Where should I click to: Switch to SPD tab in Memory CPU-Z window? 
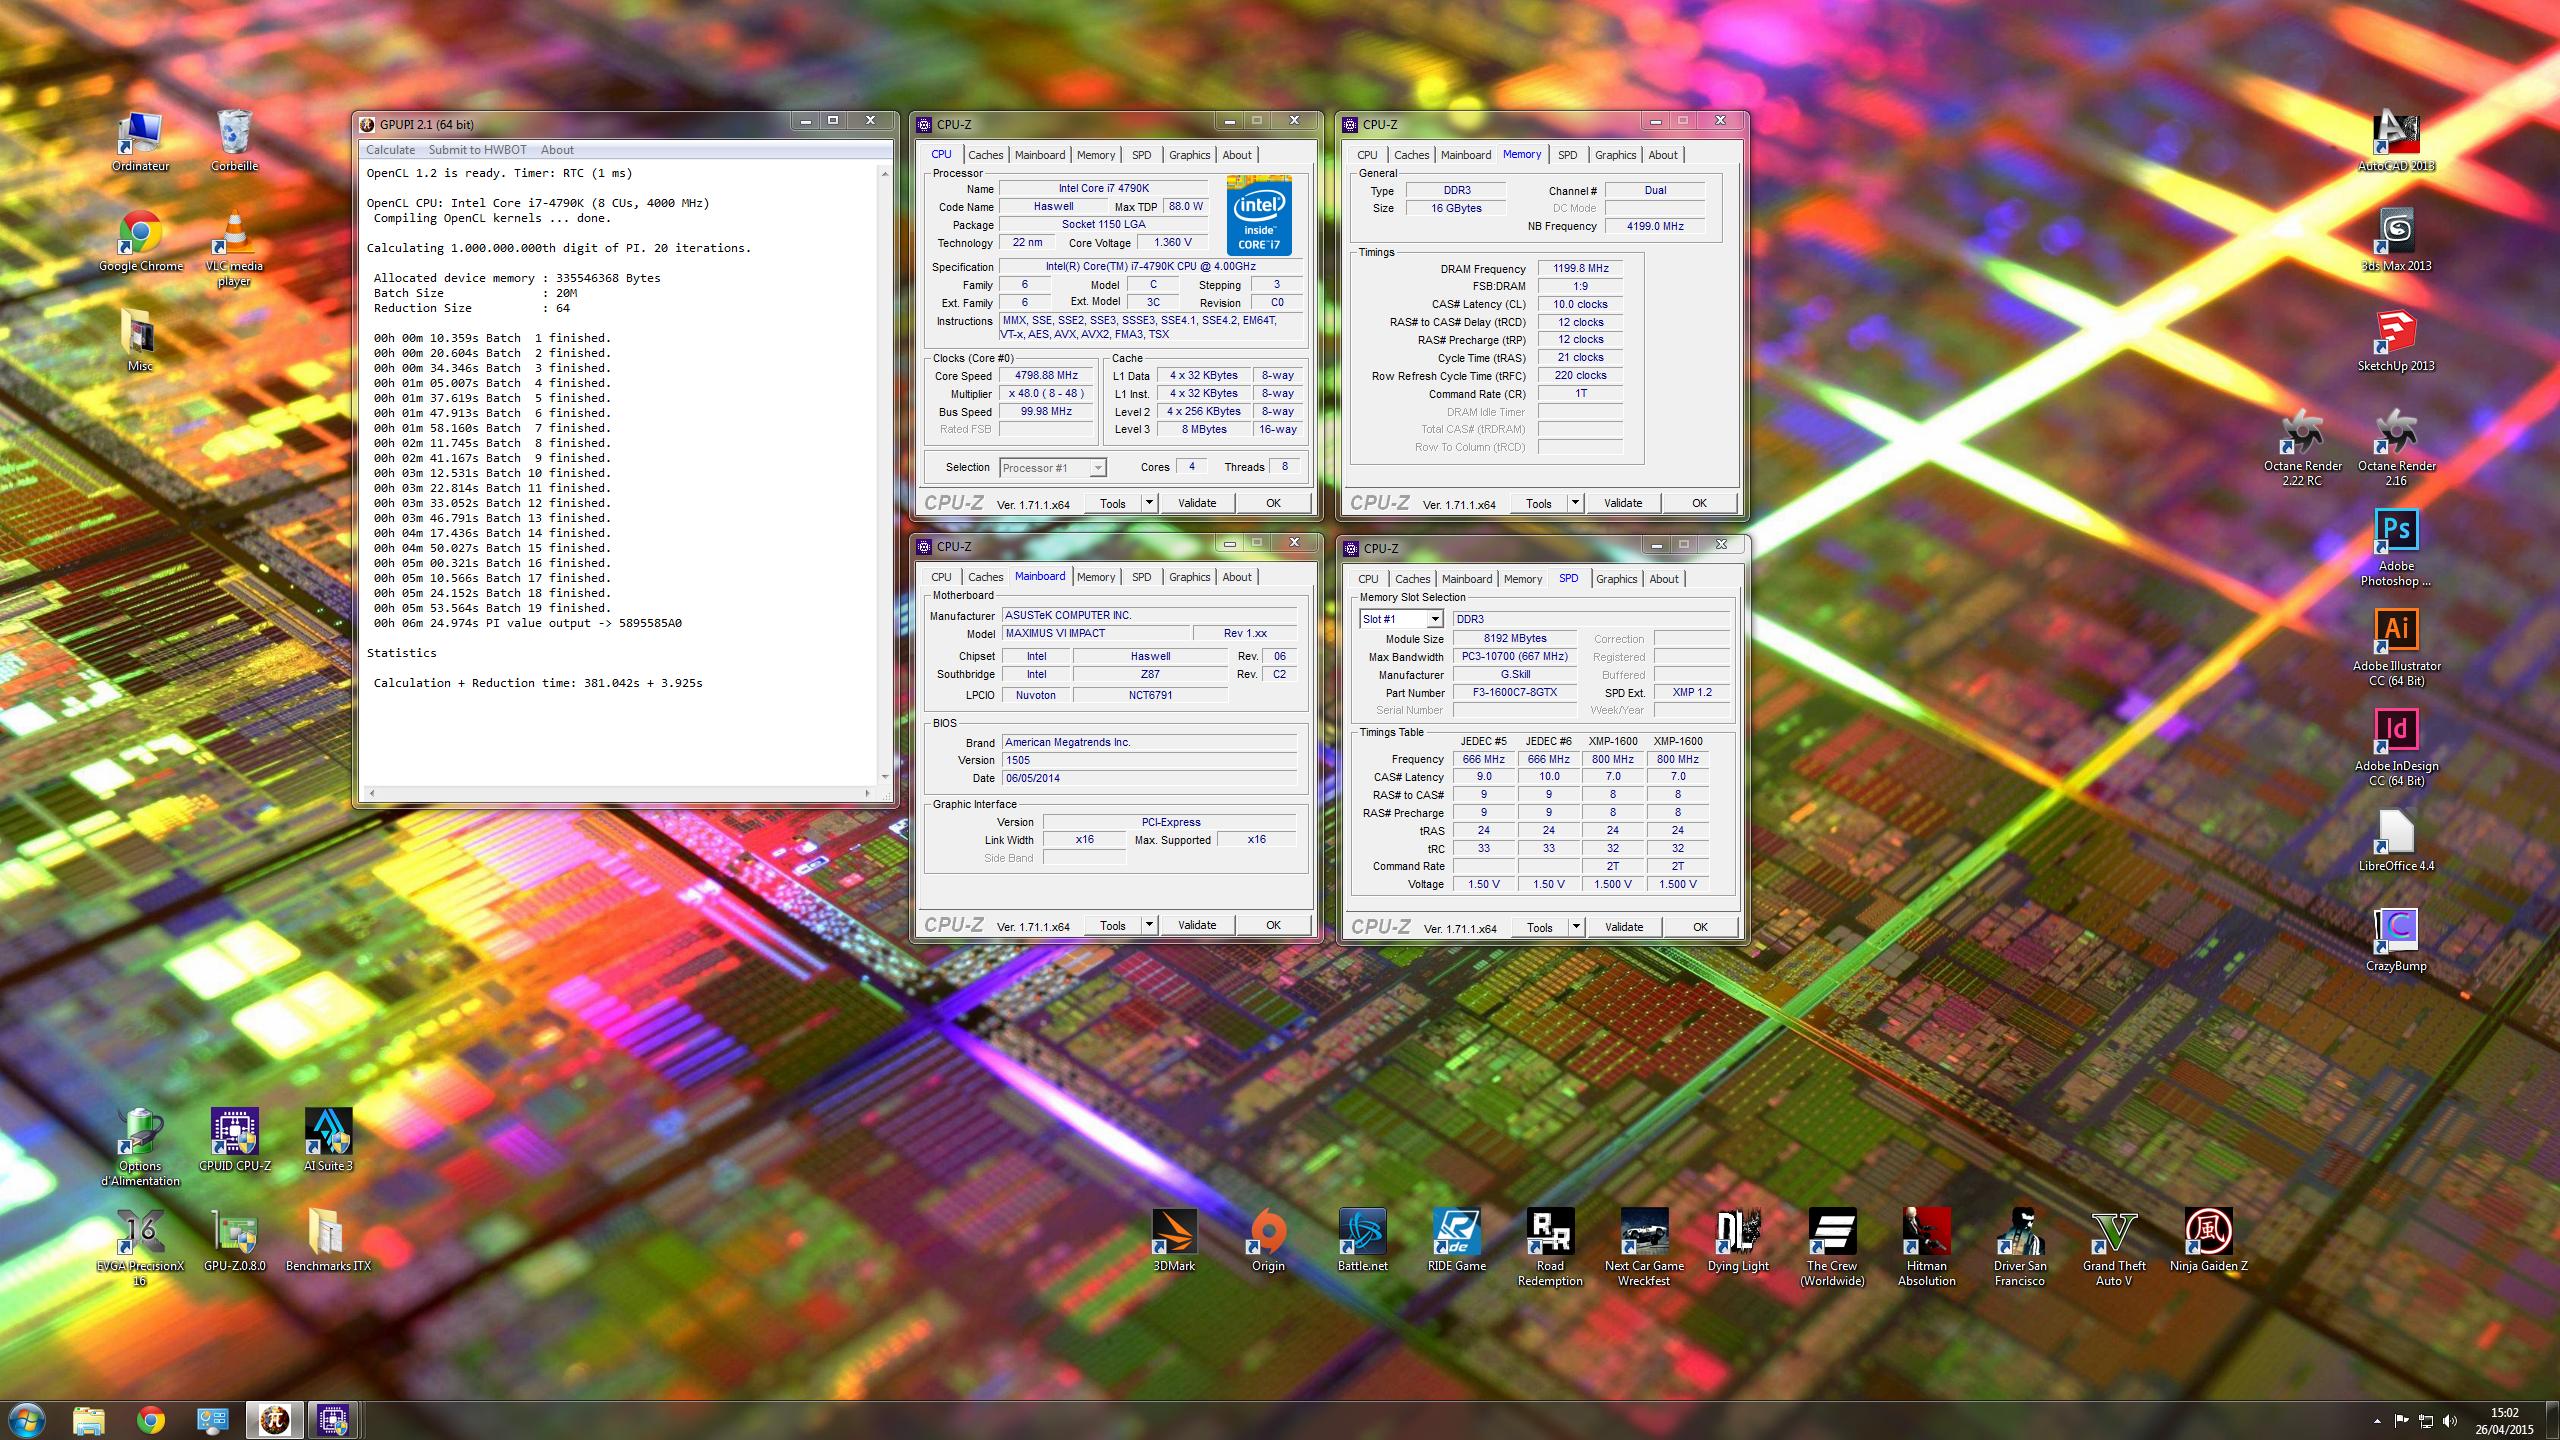tap(1567, 155)
